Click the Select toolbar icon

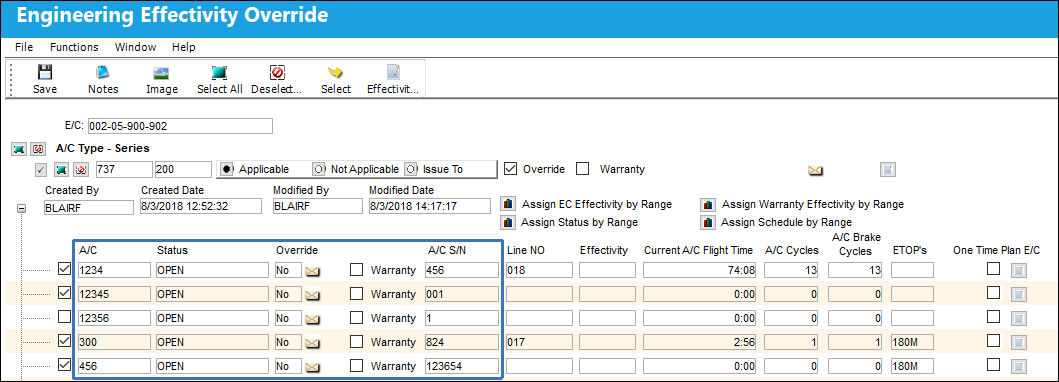tap(336, 80)
